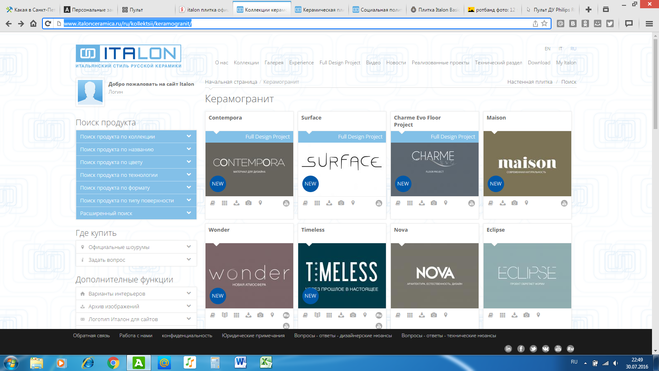Click download icon under Surface card
Image resolution: width=659 pixels, height=371 pixels.
[x=329, y=203]
